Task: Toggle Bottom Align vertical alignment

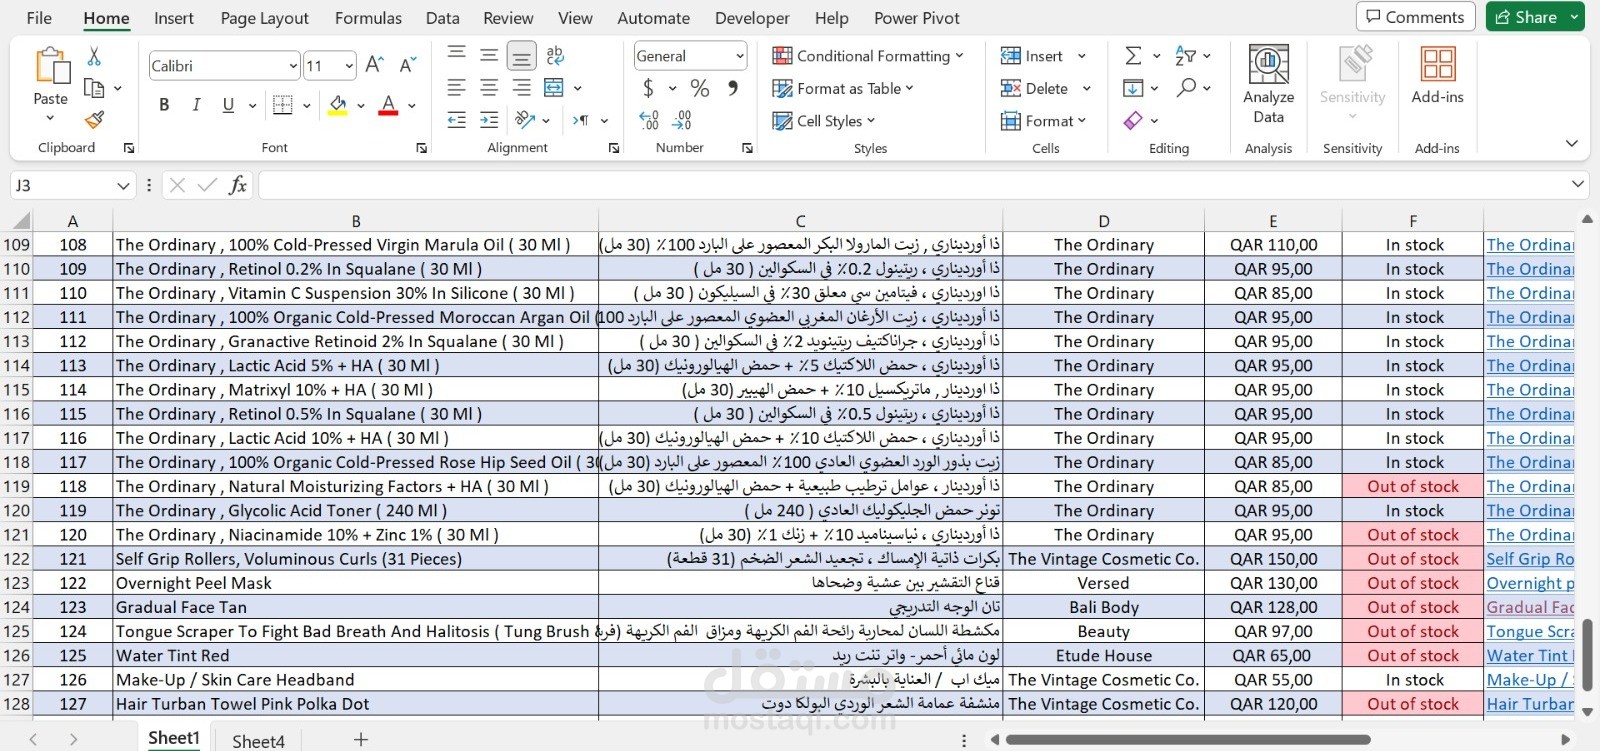Action: click(x=521, y=56)
